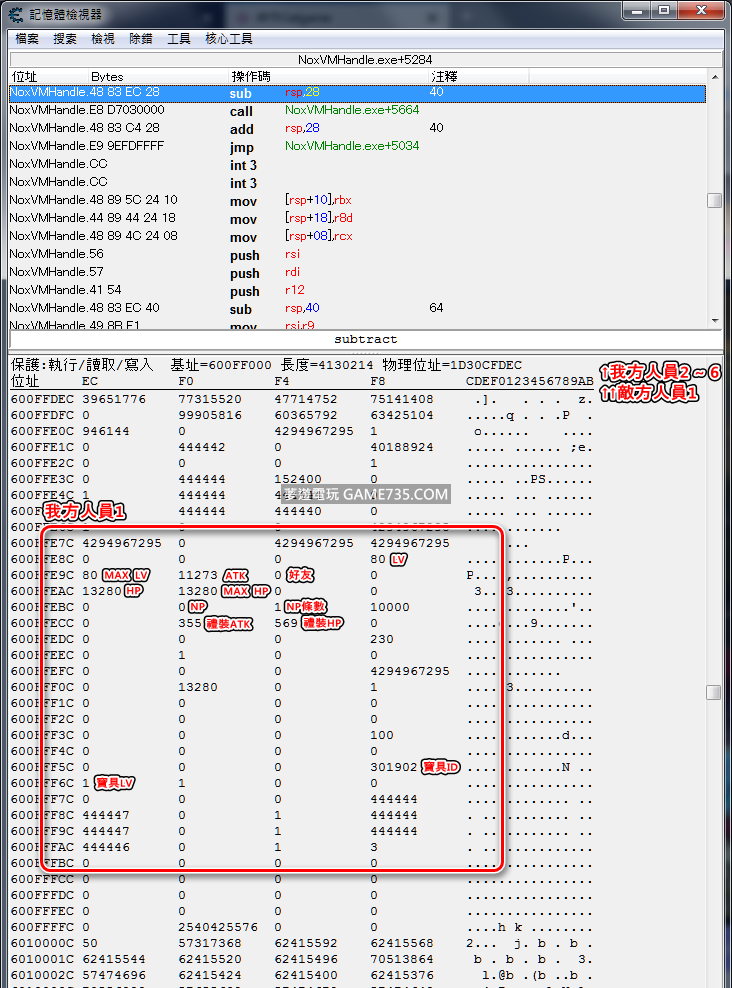Click value 57317368 in row 6010000C
This screenshot has width=732, height=988.
pyautogui.click(x=210, y=943)
